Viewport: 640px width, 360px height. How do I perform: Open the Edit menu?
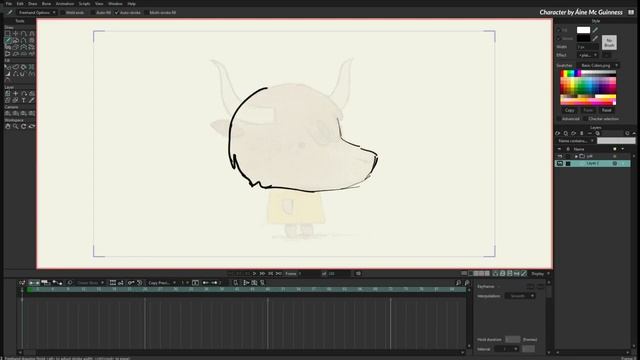click(x=20, y=4)
